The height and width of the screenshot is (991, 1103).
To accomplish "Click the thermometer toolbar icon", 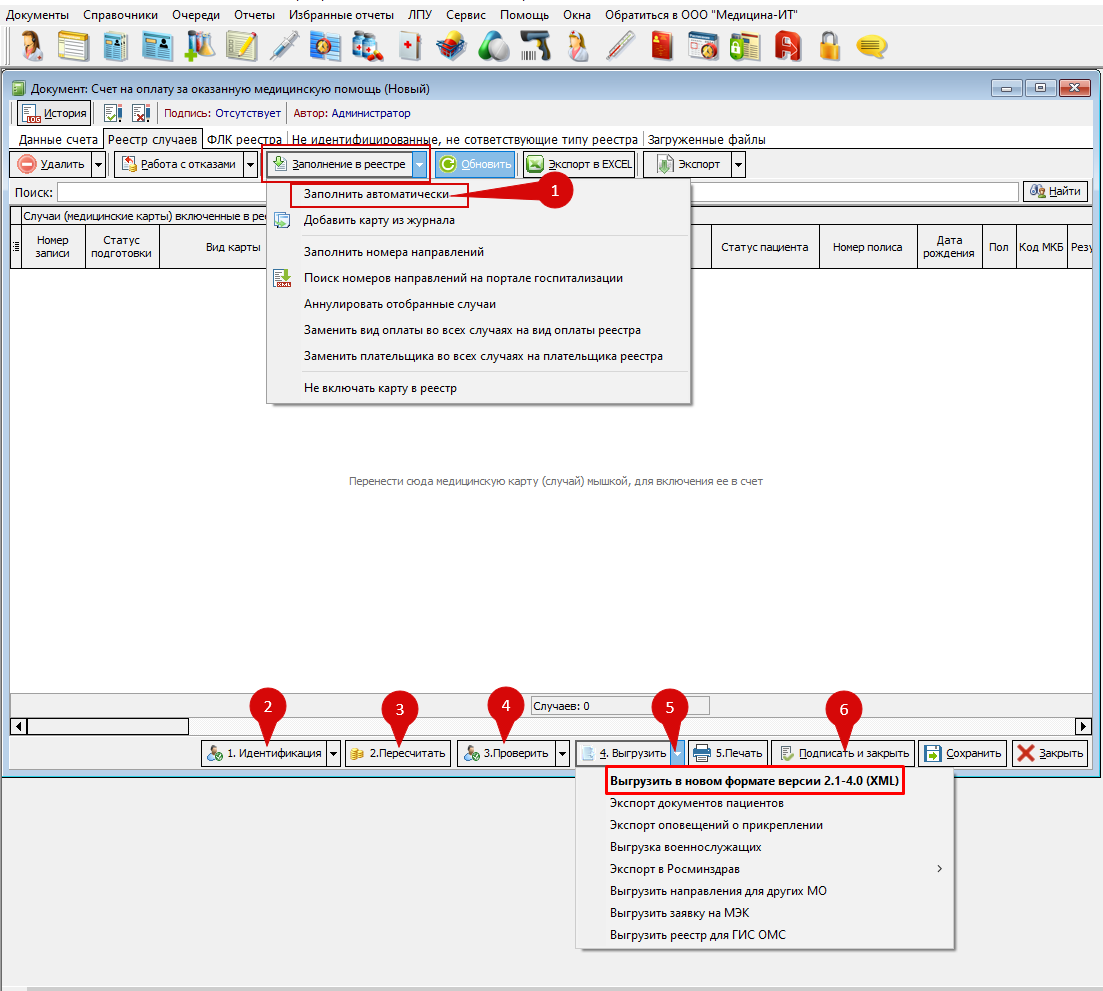I will pyautogui.click(x=620, y=46).
